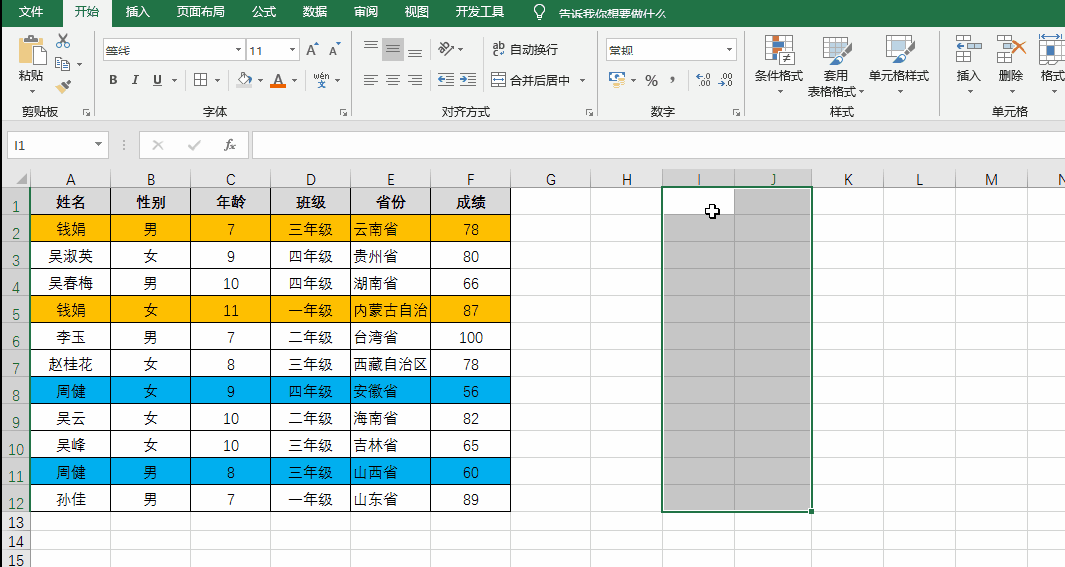The width and height of the screenshot is (1065, 567).
Task: Toggle Underline formatting
Action: coord(158,80)
